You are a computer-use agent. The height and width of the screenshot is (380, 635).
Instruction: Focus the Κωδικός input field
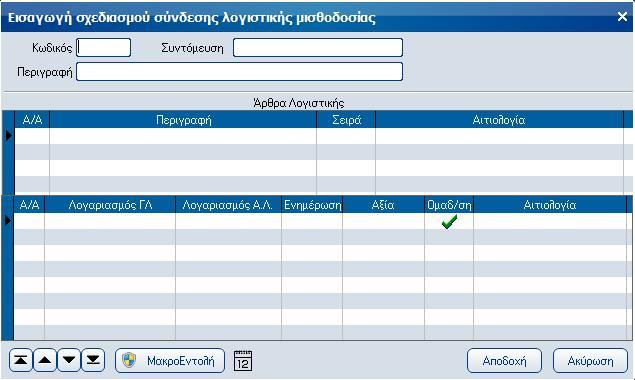pyautogui.click(x=104, y=48)
